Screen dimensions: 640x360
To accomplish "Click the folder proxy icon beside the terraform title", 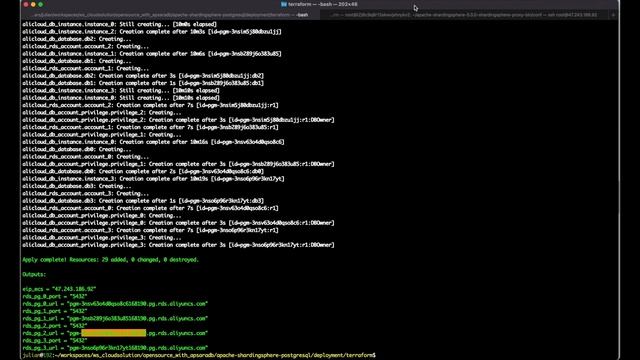I will 284,4.
